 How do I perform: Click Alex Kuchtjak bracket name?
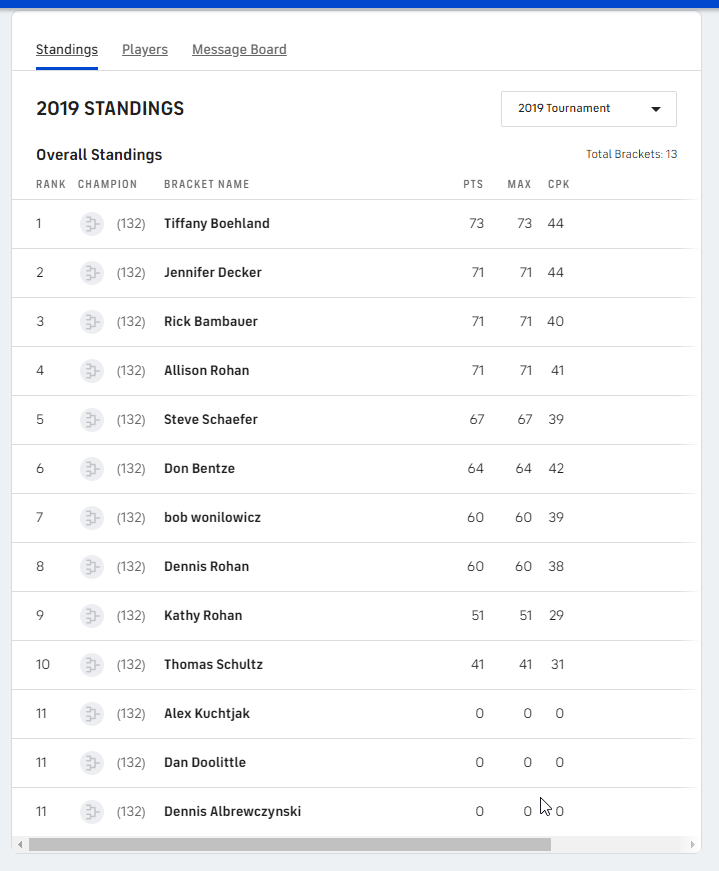click(x=207, y=714)
